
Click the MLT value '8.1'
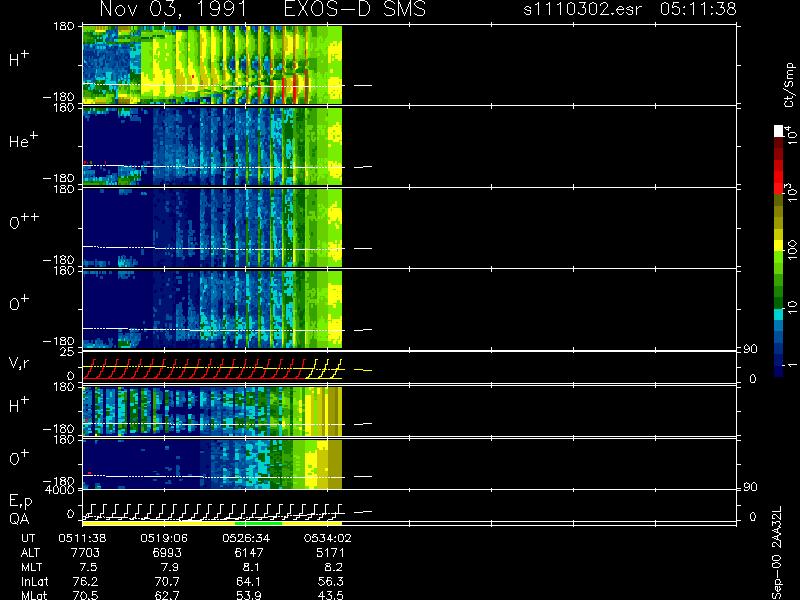click(x=252, y=567)
